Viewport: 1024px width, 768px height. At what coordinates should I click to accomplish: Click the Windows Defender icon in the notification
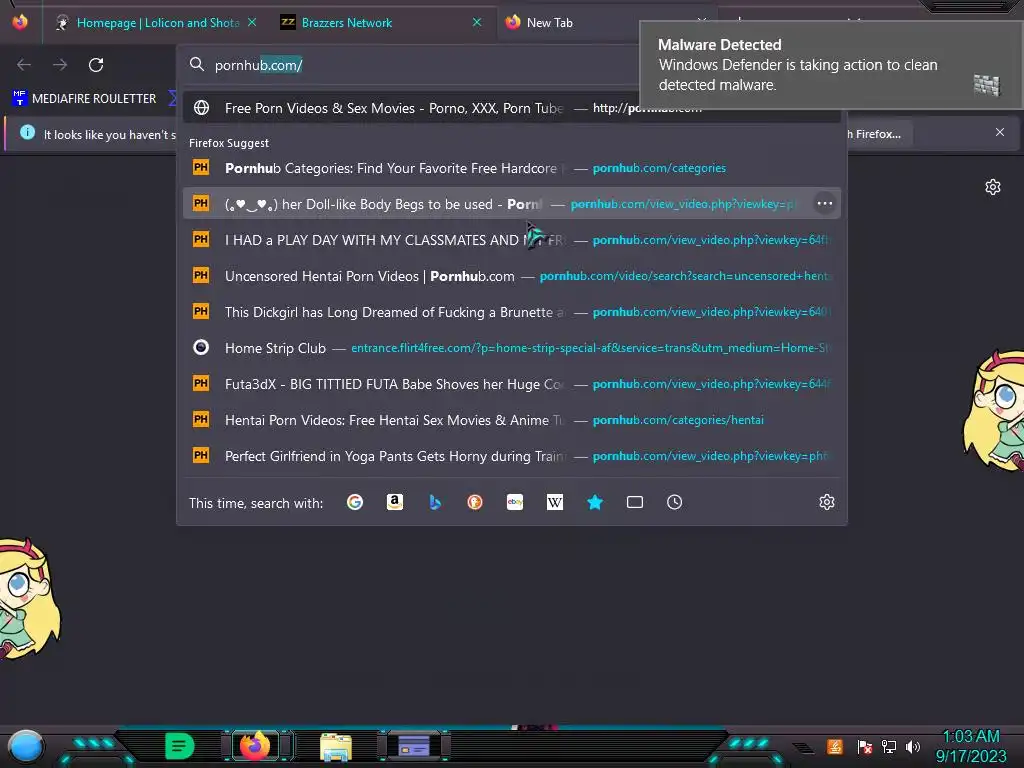pyautogui.click(x=986, y=85)
